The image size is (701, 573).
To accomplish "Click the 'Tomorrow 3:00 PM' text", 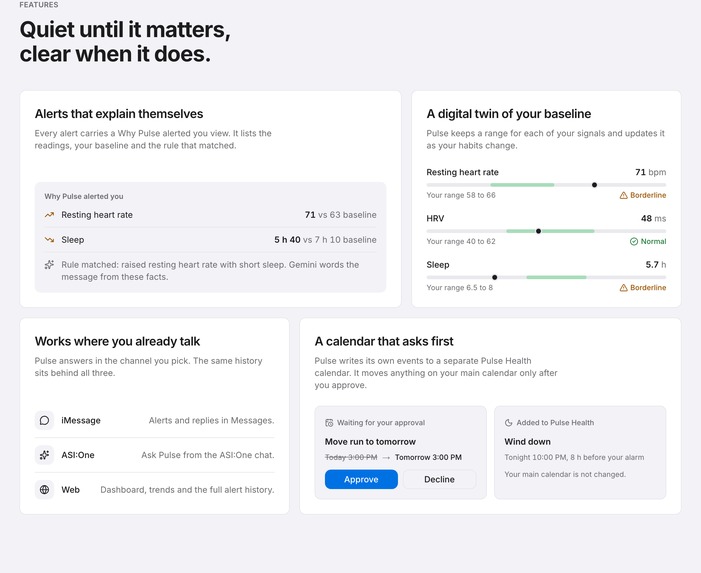I will click(428, 457).
